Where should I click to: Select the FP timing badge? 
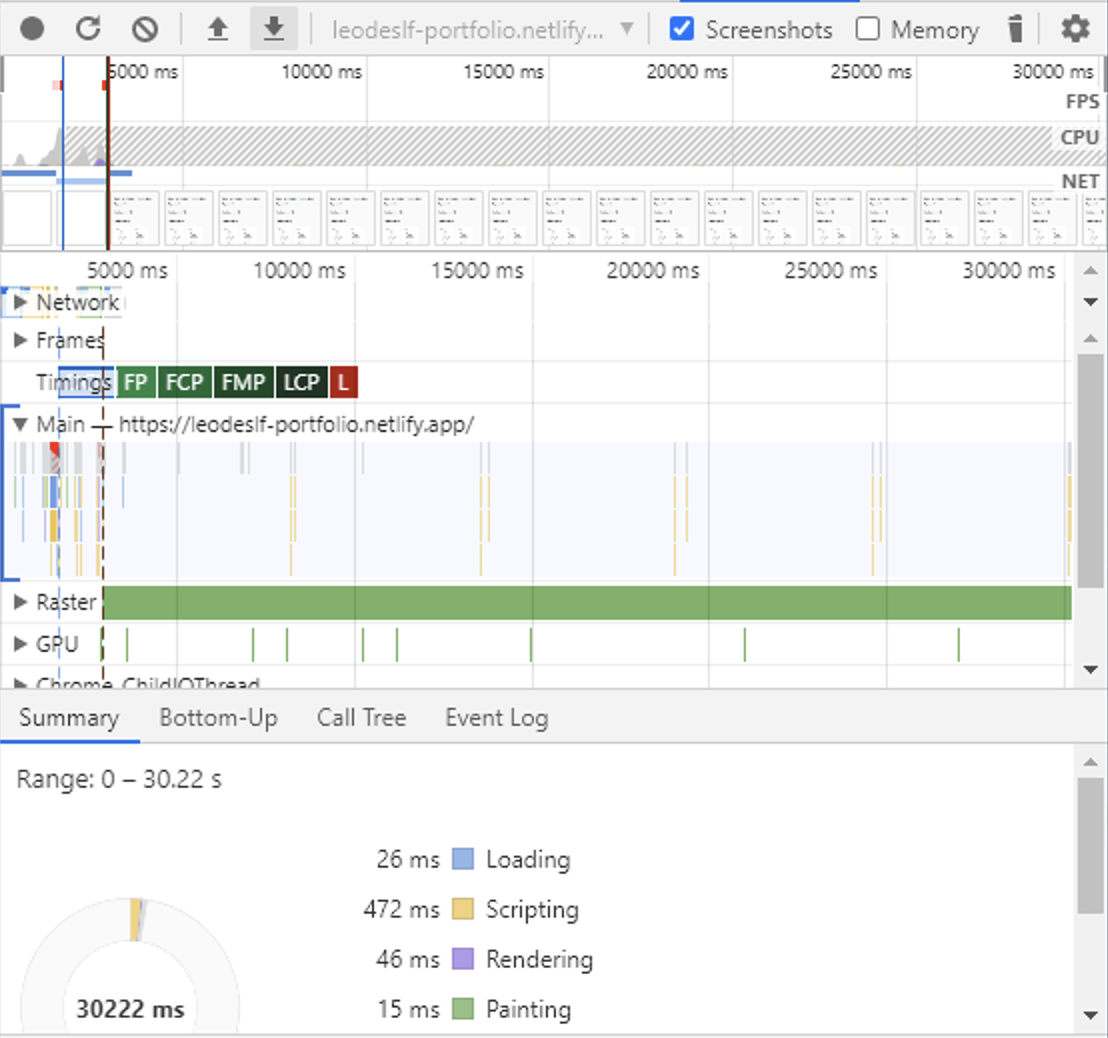click(x=136, y=382)
